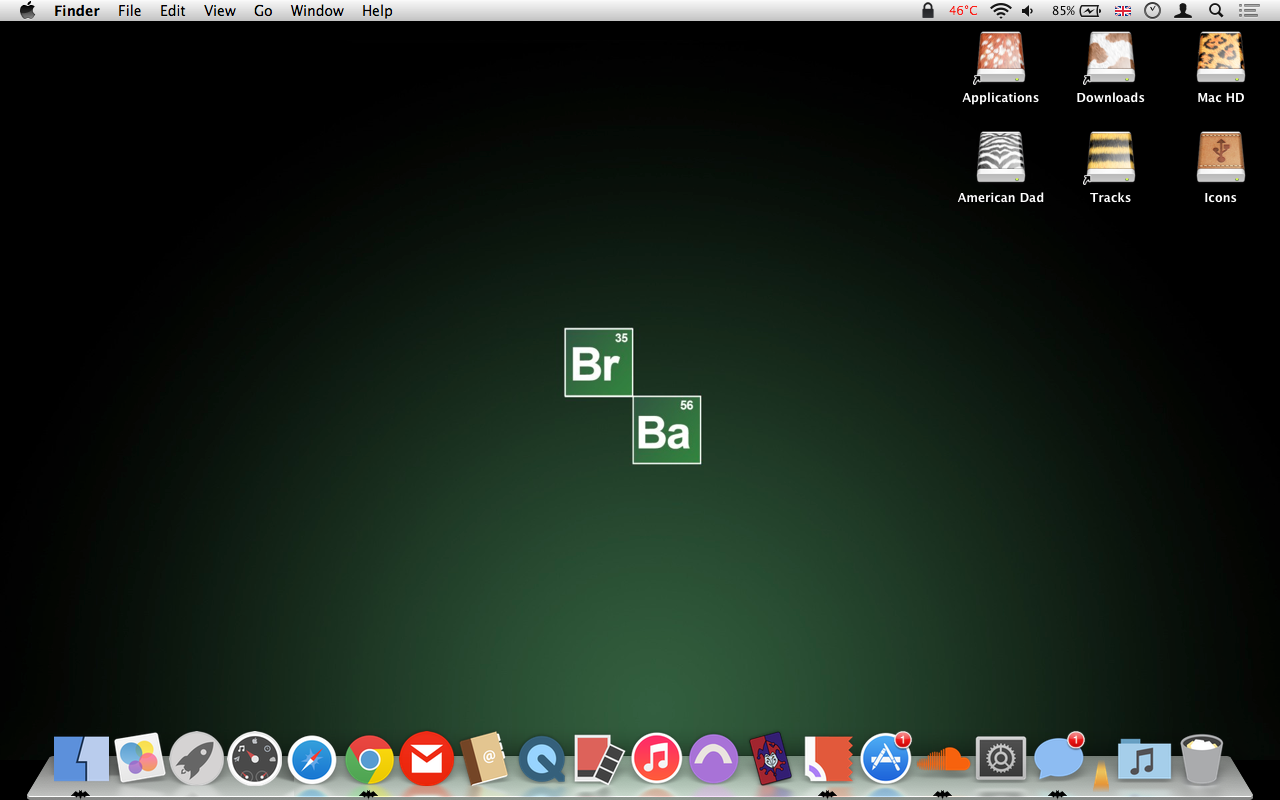The width and height of the screenshot is (1280, 800).
Task: Open Spotlight search magnifier
Action: 1216,11
